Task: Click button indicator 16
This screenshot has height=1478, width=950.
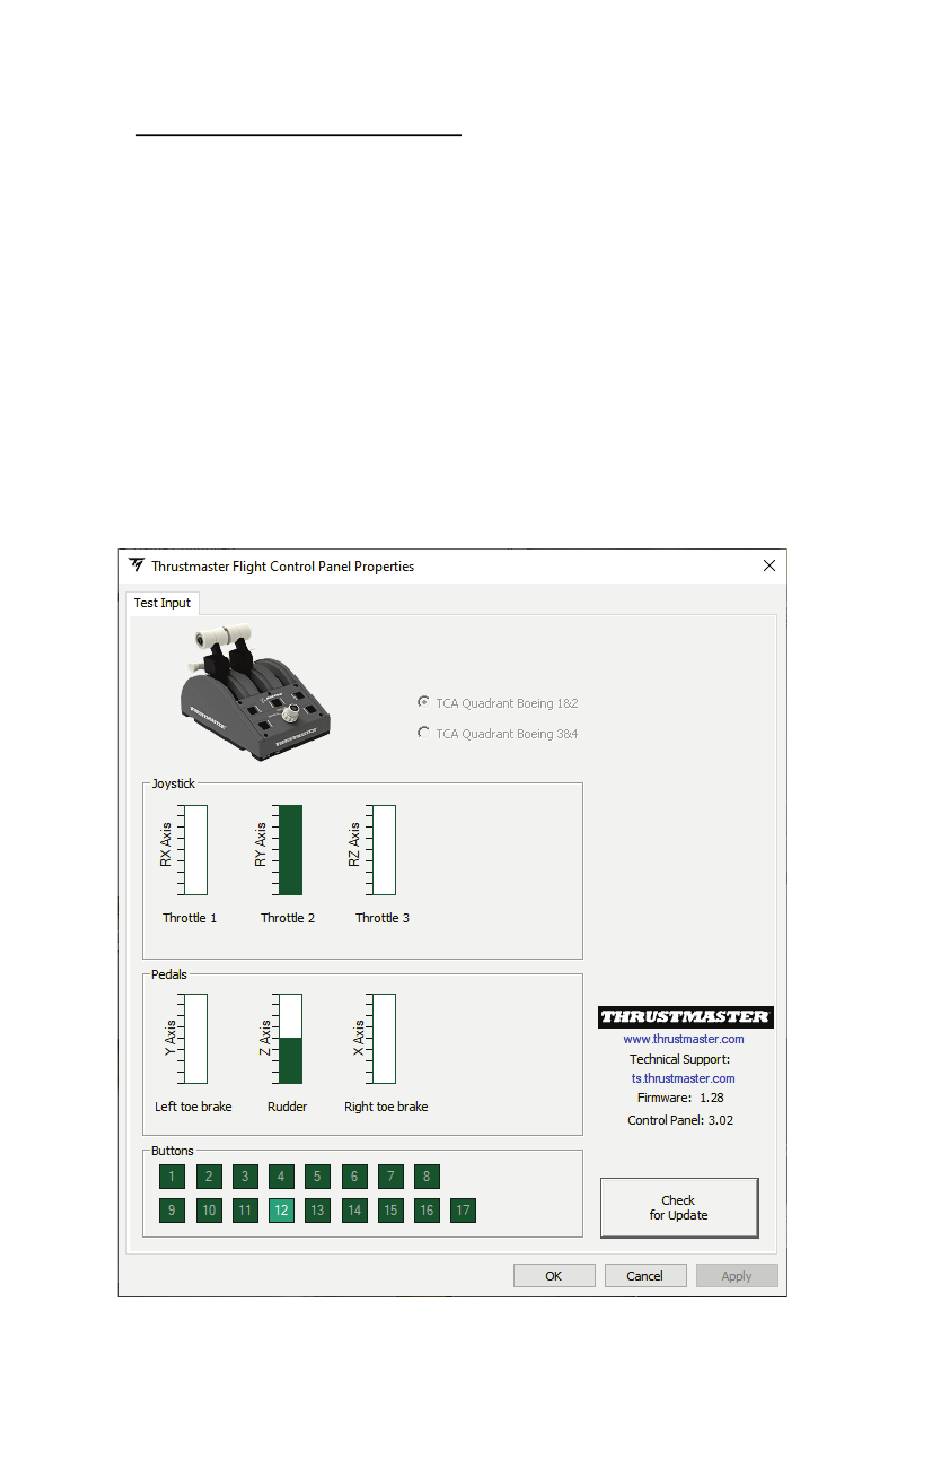Action: click(x=426, y=1210)
